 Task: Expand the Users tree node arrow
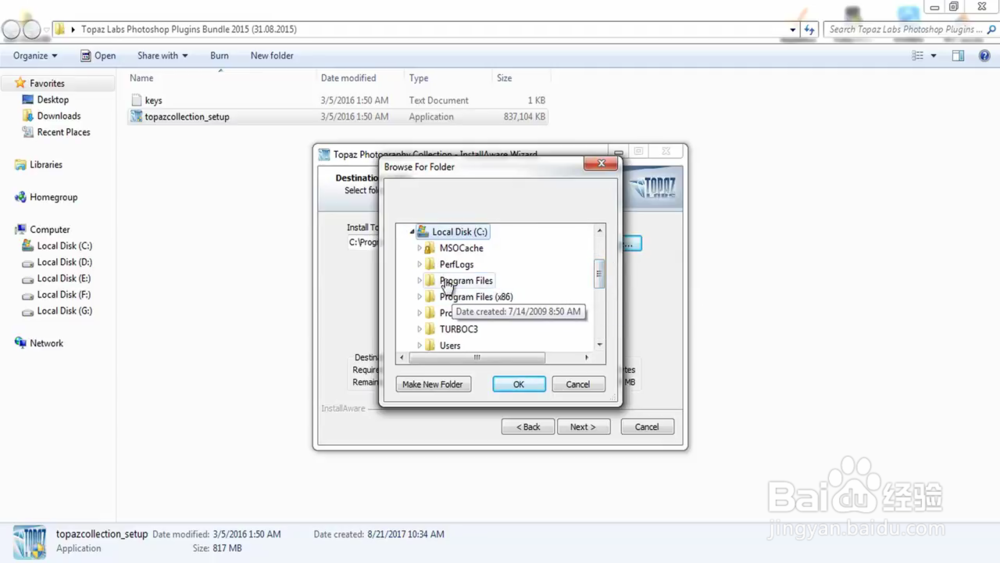click(x=419, y=346)
